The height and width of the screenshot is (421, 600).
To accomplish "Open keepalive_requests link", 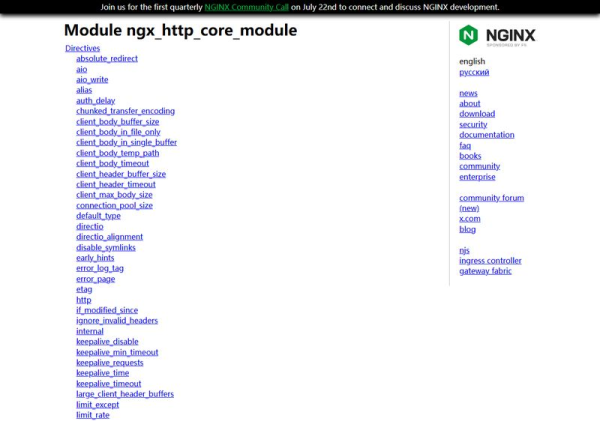I will coord(110,363).
